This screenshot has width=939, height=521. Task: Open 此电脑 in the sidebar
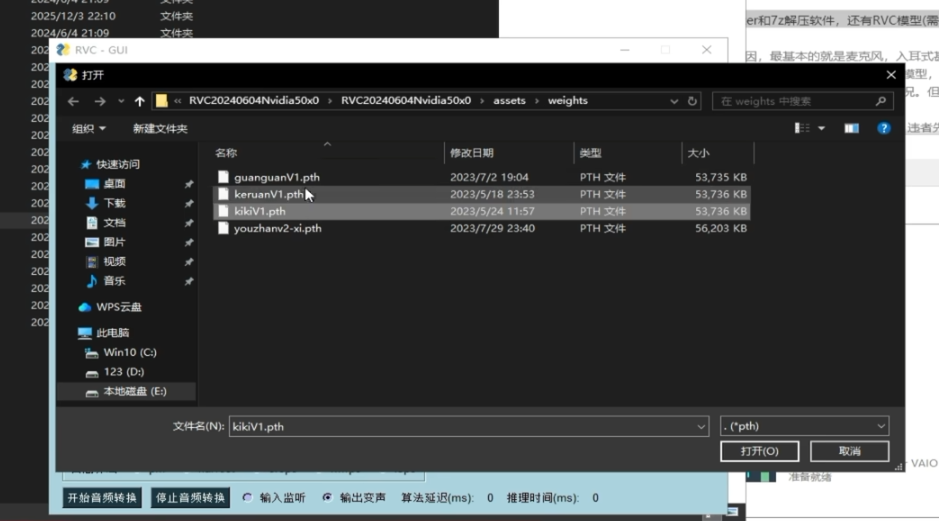[x=113, y=333]
